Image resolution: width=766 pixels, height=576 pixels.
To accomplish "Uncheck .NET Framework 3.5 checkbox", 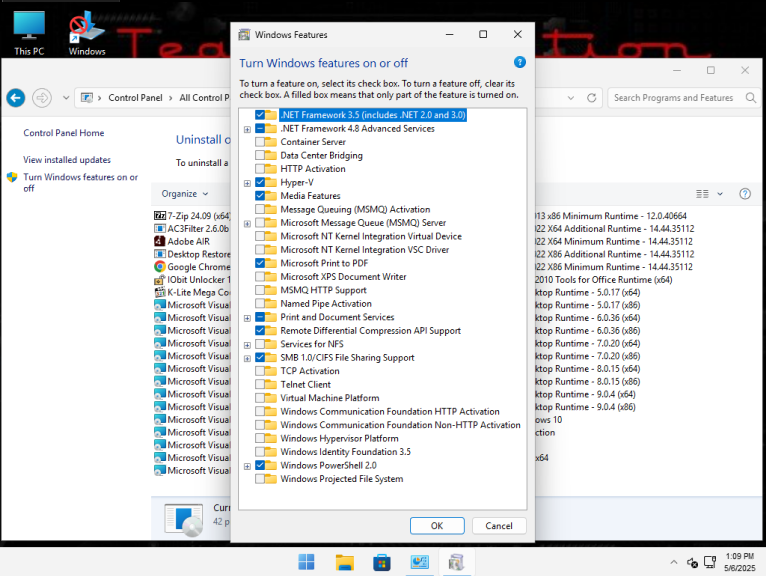I will [260, 115].
